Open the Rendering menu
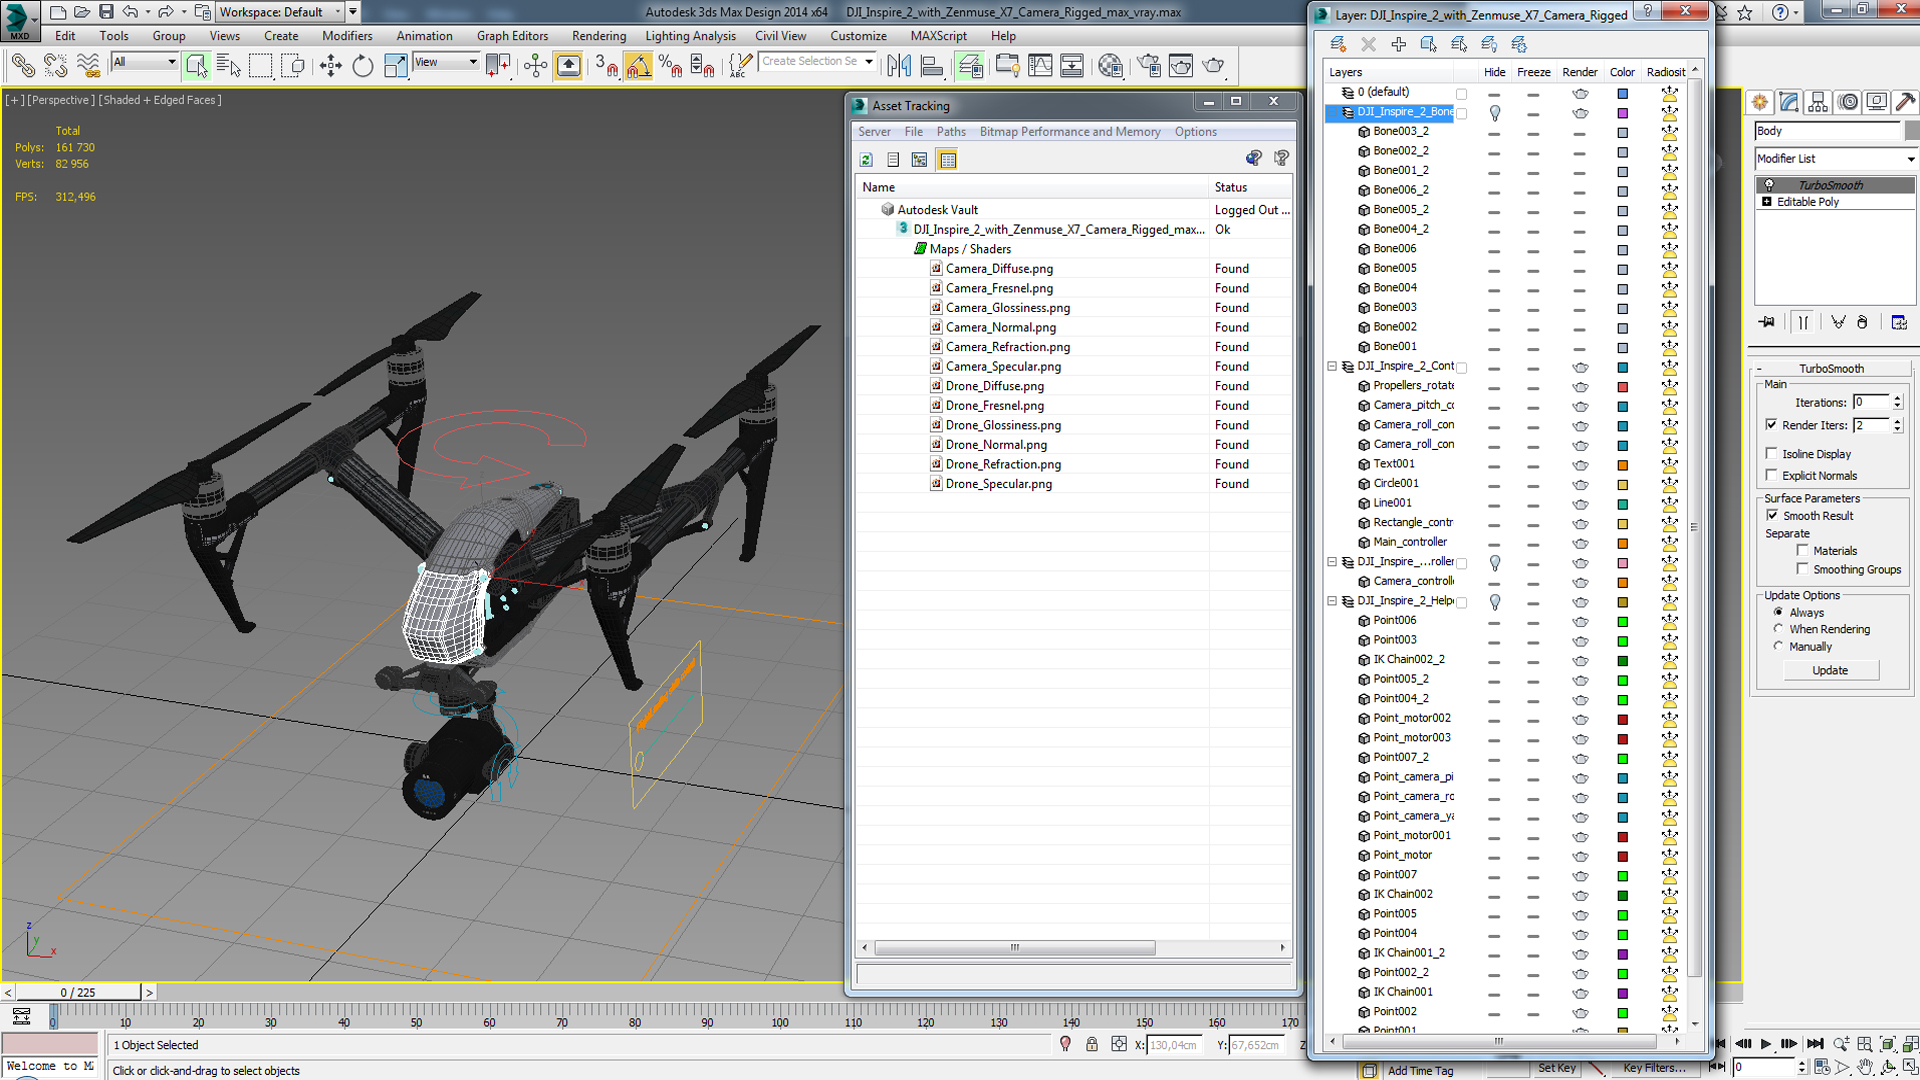1920x1080 pixels. point(599,36)
